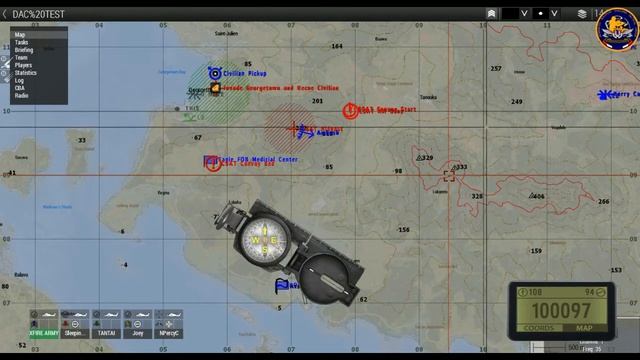Click the rank chevrons icon in top bar
The height and width of the screenshot is (360, 640).
pos(491,14)
